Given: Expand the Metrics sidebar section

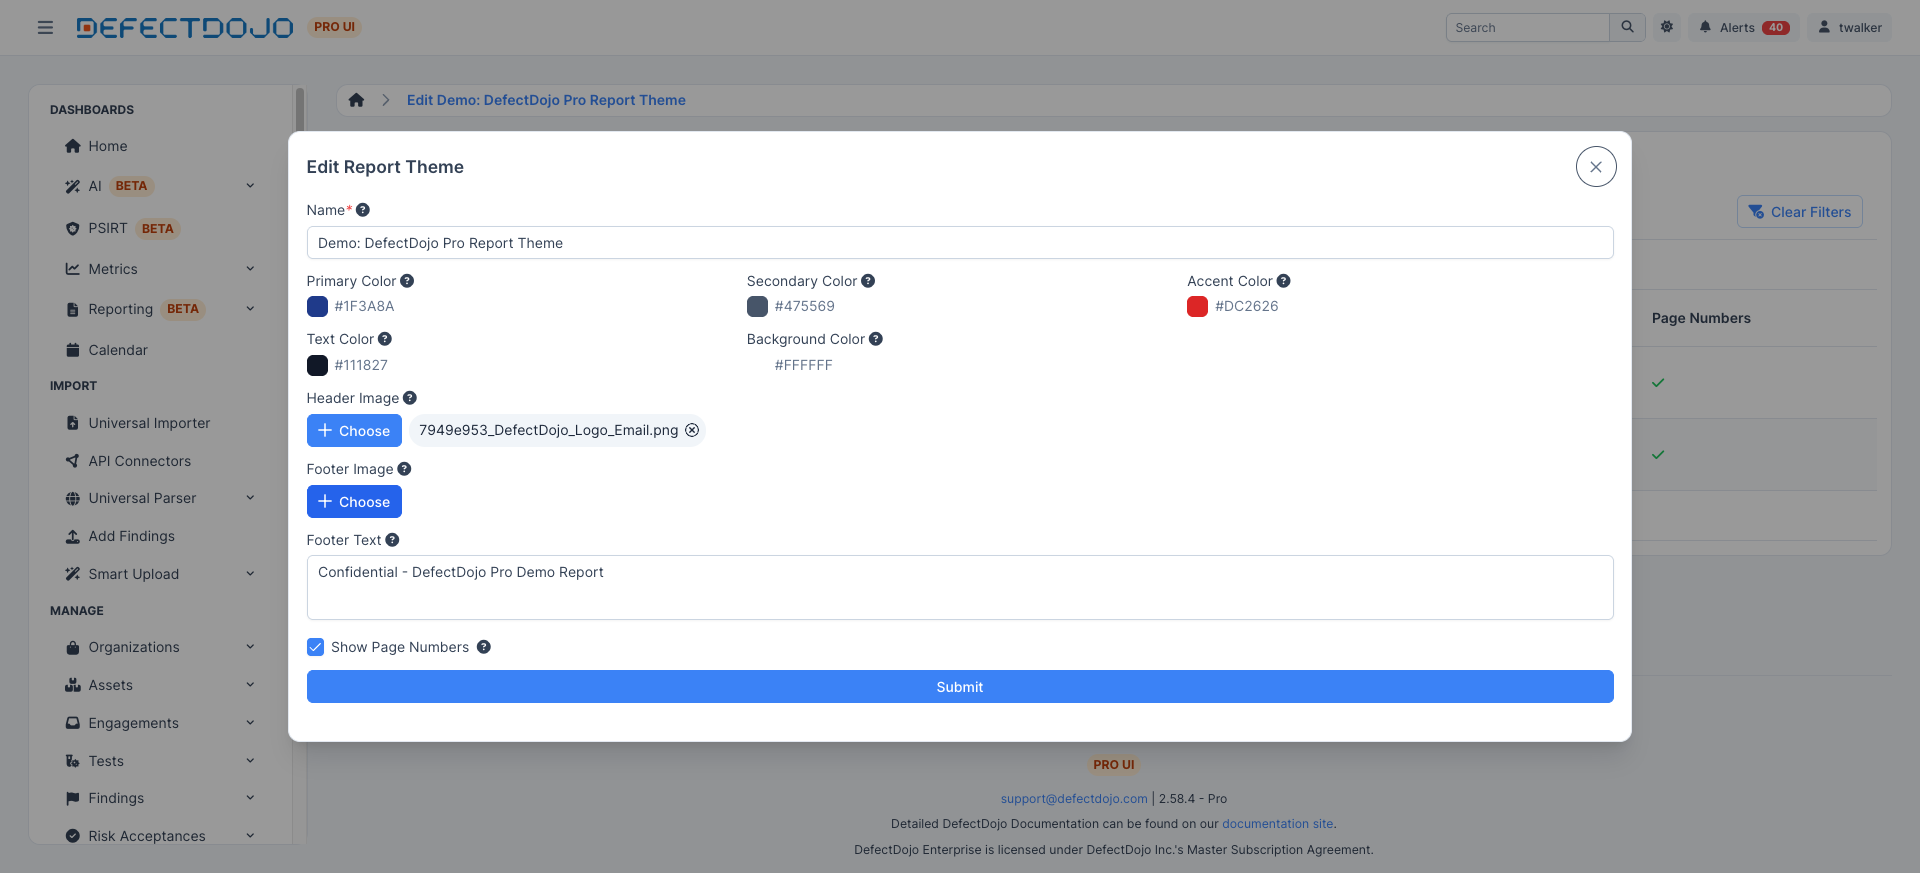Looking at the screenshot, I should point(250,269).
